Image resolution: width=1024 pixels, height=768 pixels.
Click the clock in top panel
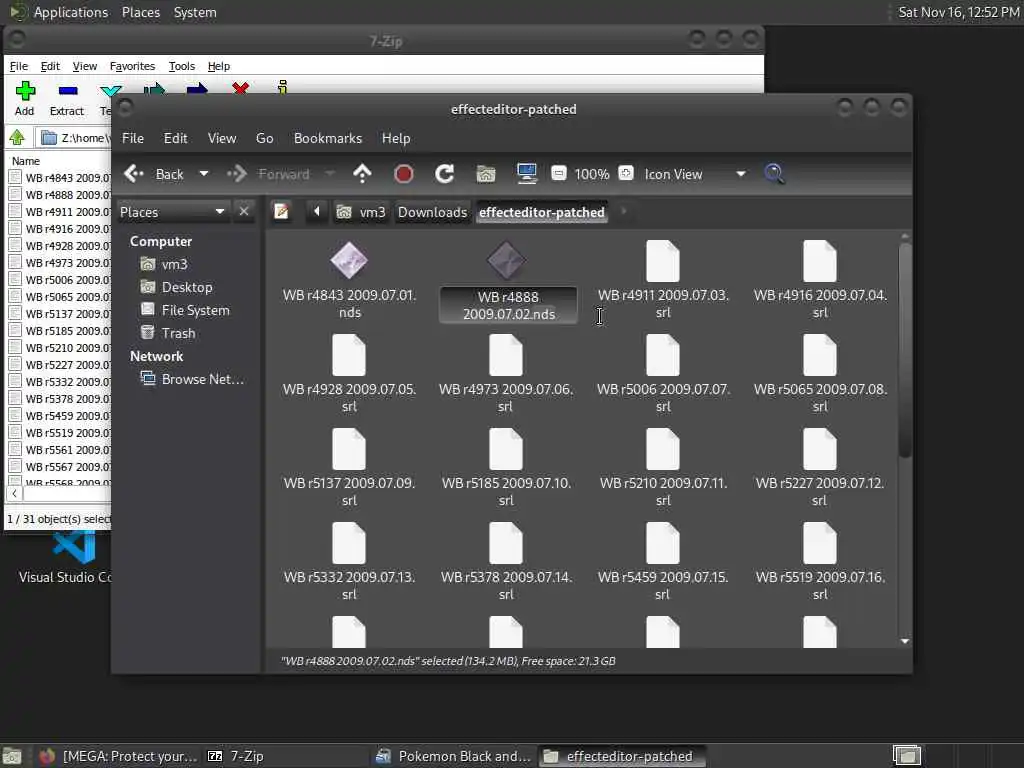(957, 12)
